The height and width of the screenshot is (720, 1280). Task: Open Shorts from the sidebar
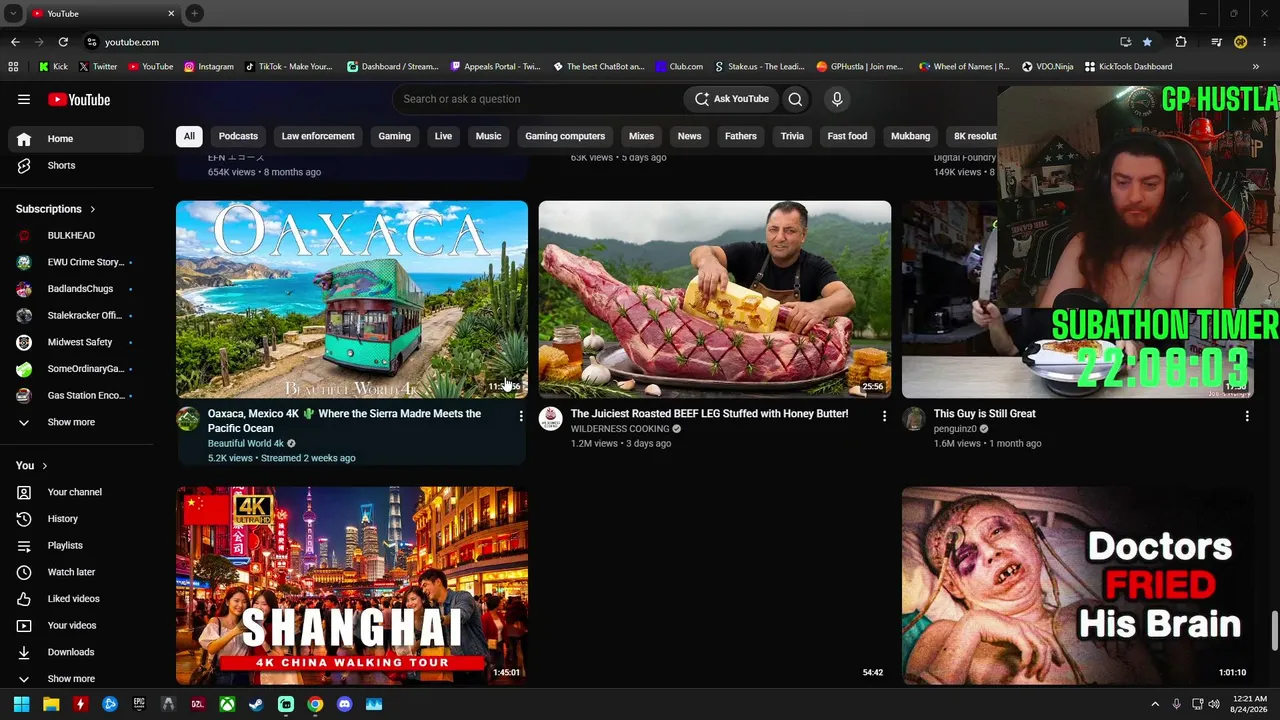pos(76,165)
